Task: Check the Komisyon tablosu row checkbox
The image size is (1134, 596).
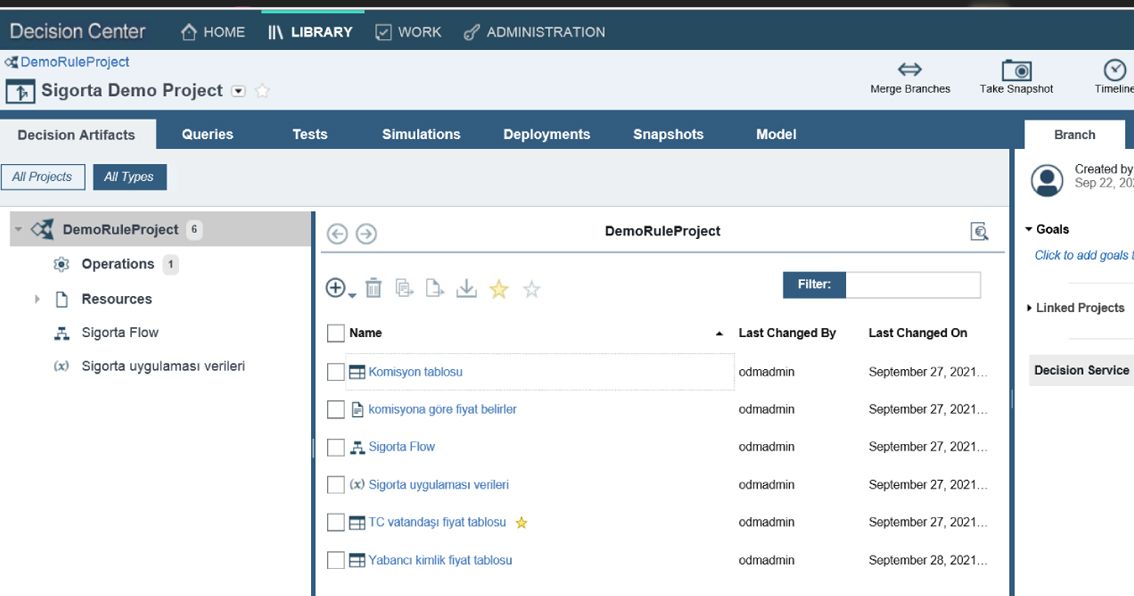Action: tap(336, 372)
